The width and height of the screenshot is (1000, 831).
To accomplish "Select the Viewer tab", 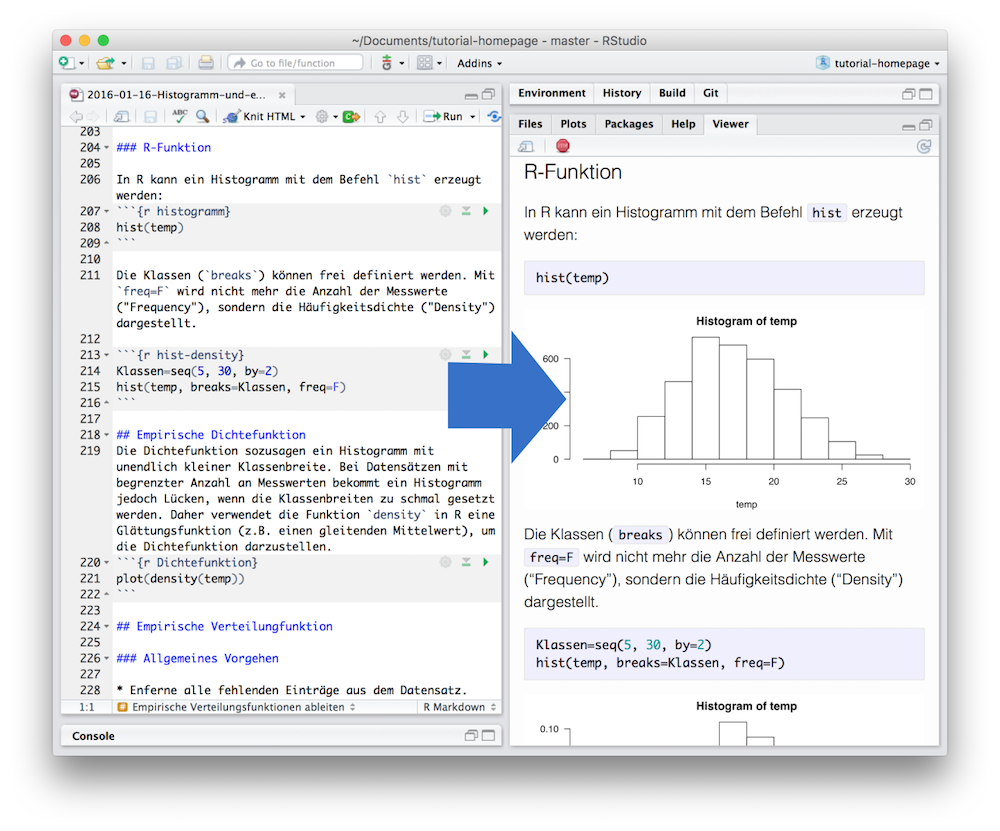I will [730, 124].
